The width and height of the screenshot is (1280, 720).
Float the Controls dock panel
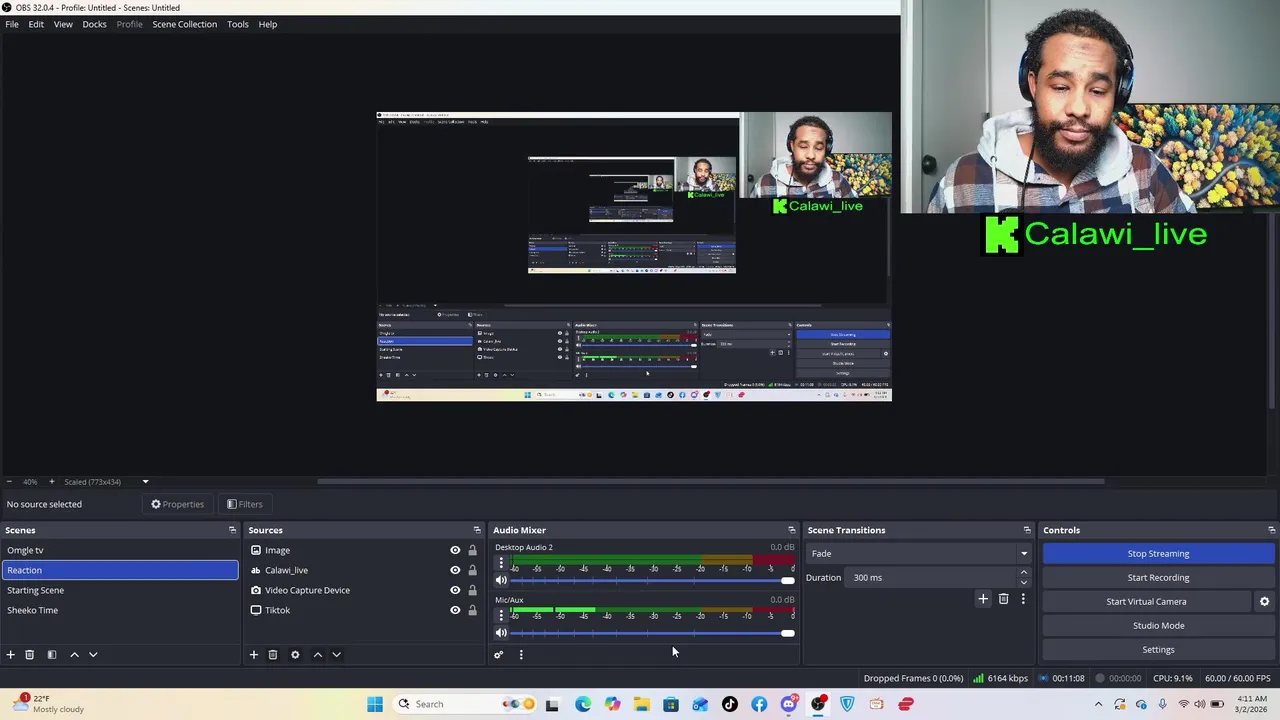click(x=1271, y=530)
